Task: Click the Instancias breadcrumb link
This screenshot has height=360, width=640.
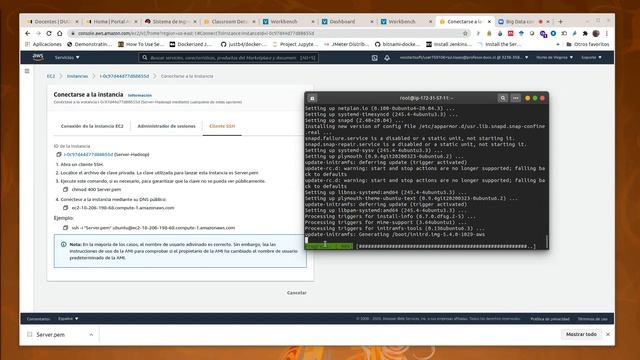Action: pos(77,76)
